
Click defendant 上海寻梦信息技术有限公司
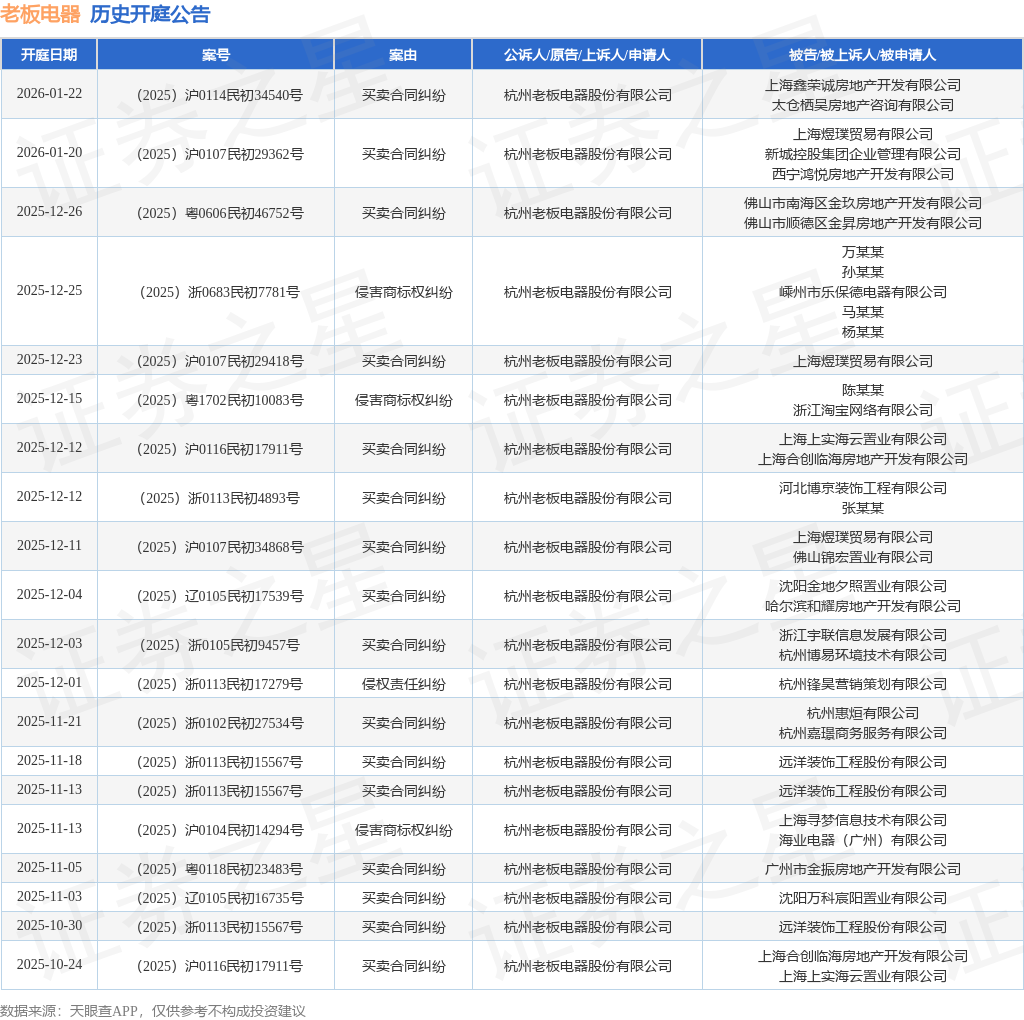point(863,820)
